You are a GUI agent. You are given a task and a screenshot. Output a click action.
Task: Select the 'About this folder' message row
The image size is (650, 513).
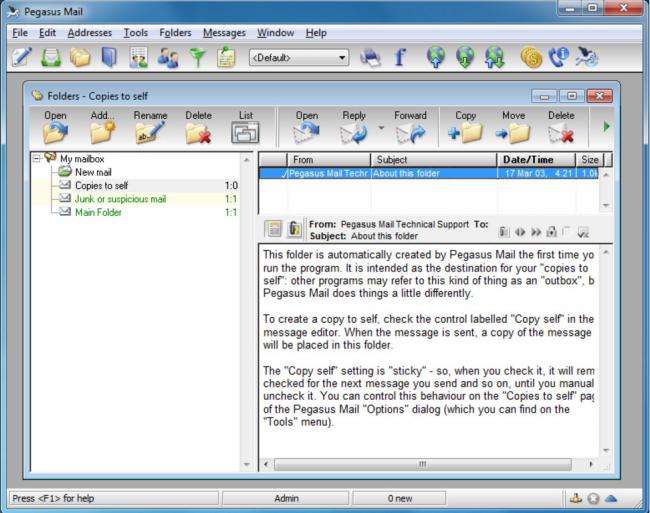pyautogui.click(x=428, y=173)
